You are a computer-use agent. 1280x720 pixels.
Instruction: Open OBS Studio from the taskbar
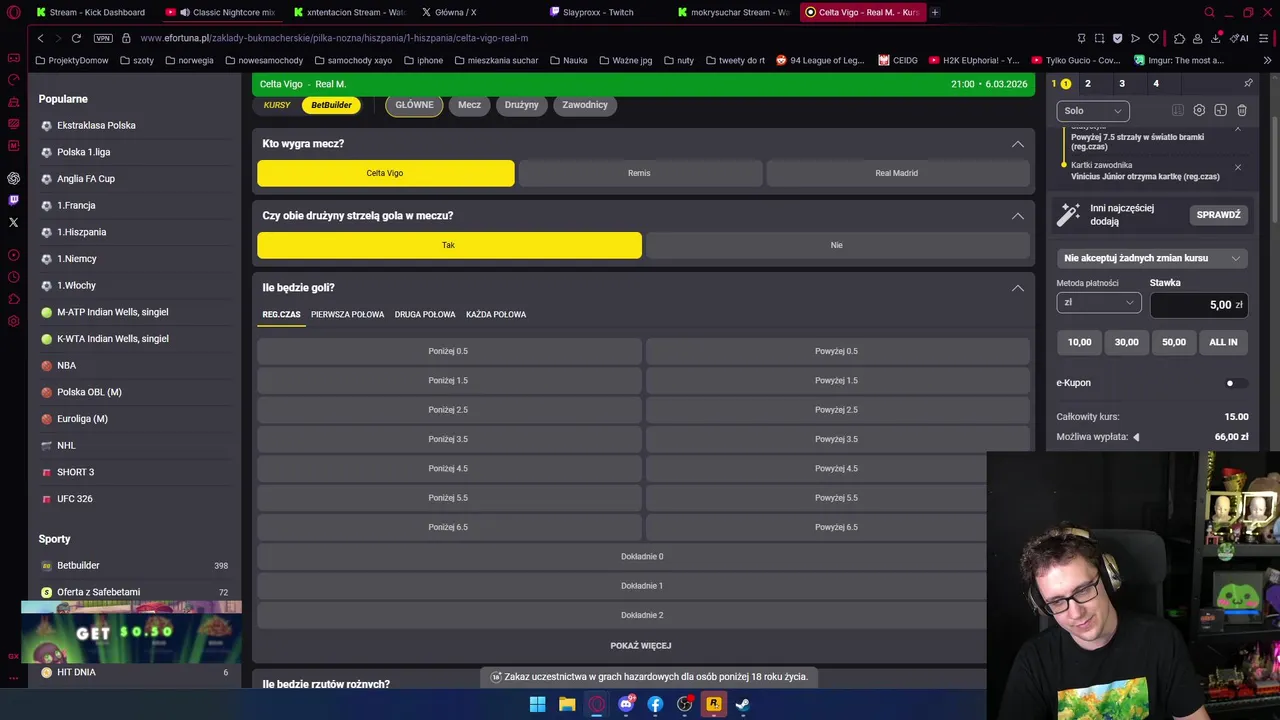pyautogui.click(x=685, y=704)
